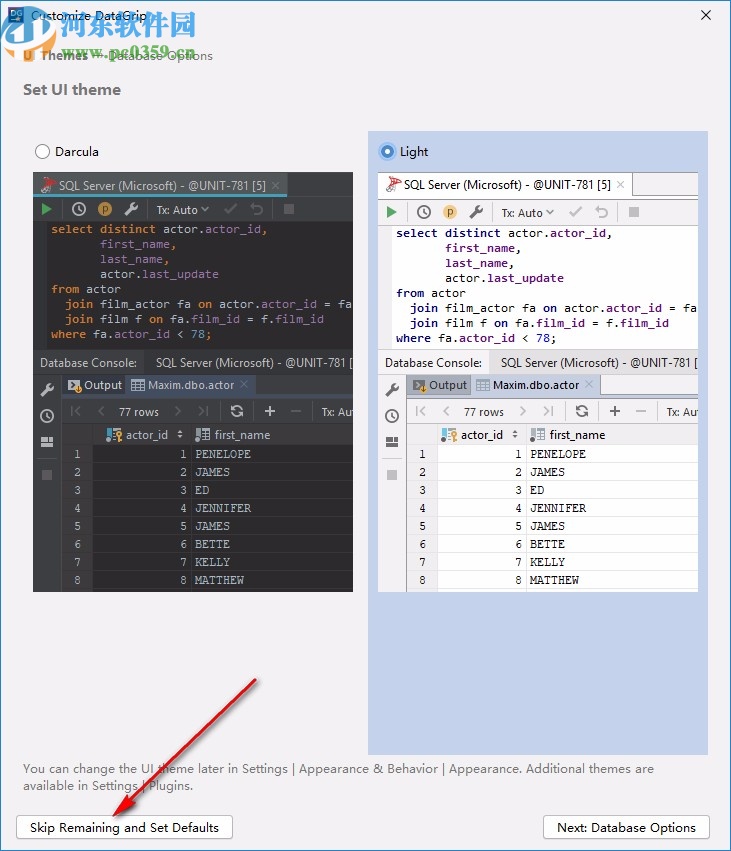
Task: Click delete row minus icon in Light preview
Action: (641, 411)
